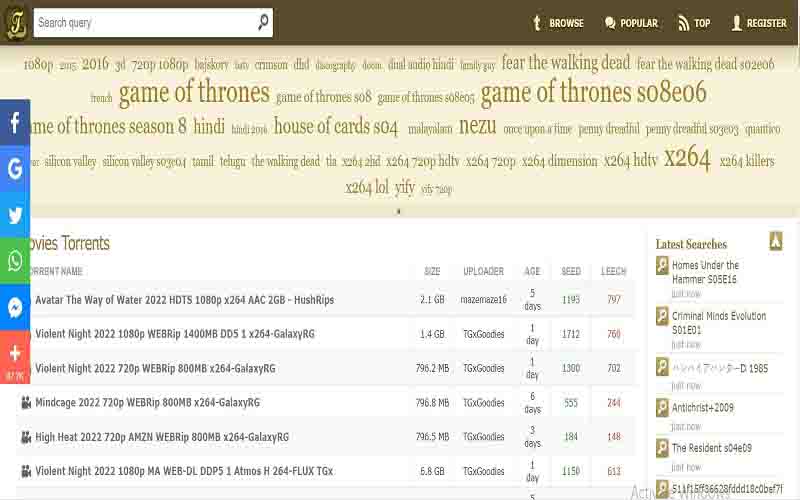Open the Top torrents menu
The width and height of the screenshot is (800, 500).
pyautogui.click(x=694, y=23)
